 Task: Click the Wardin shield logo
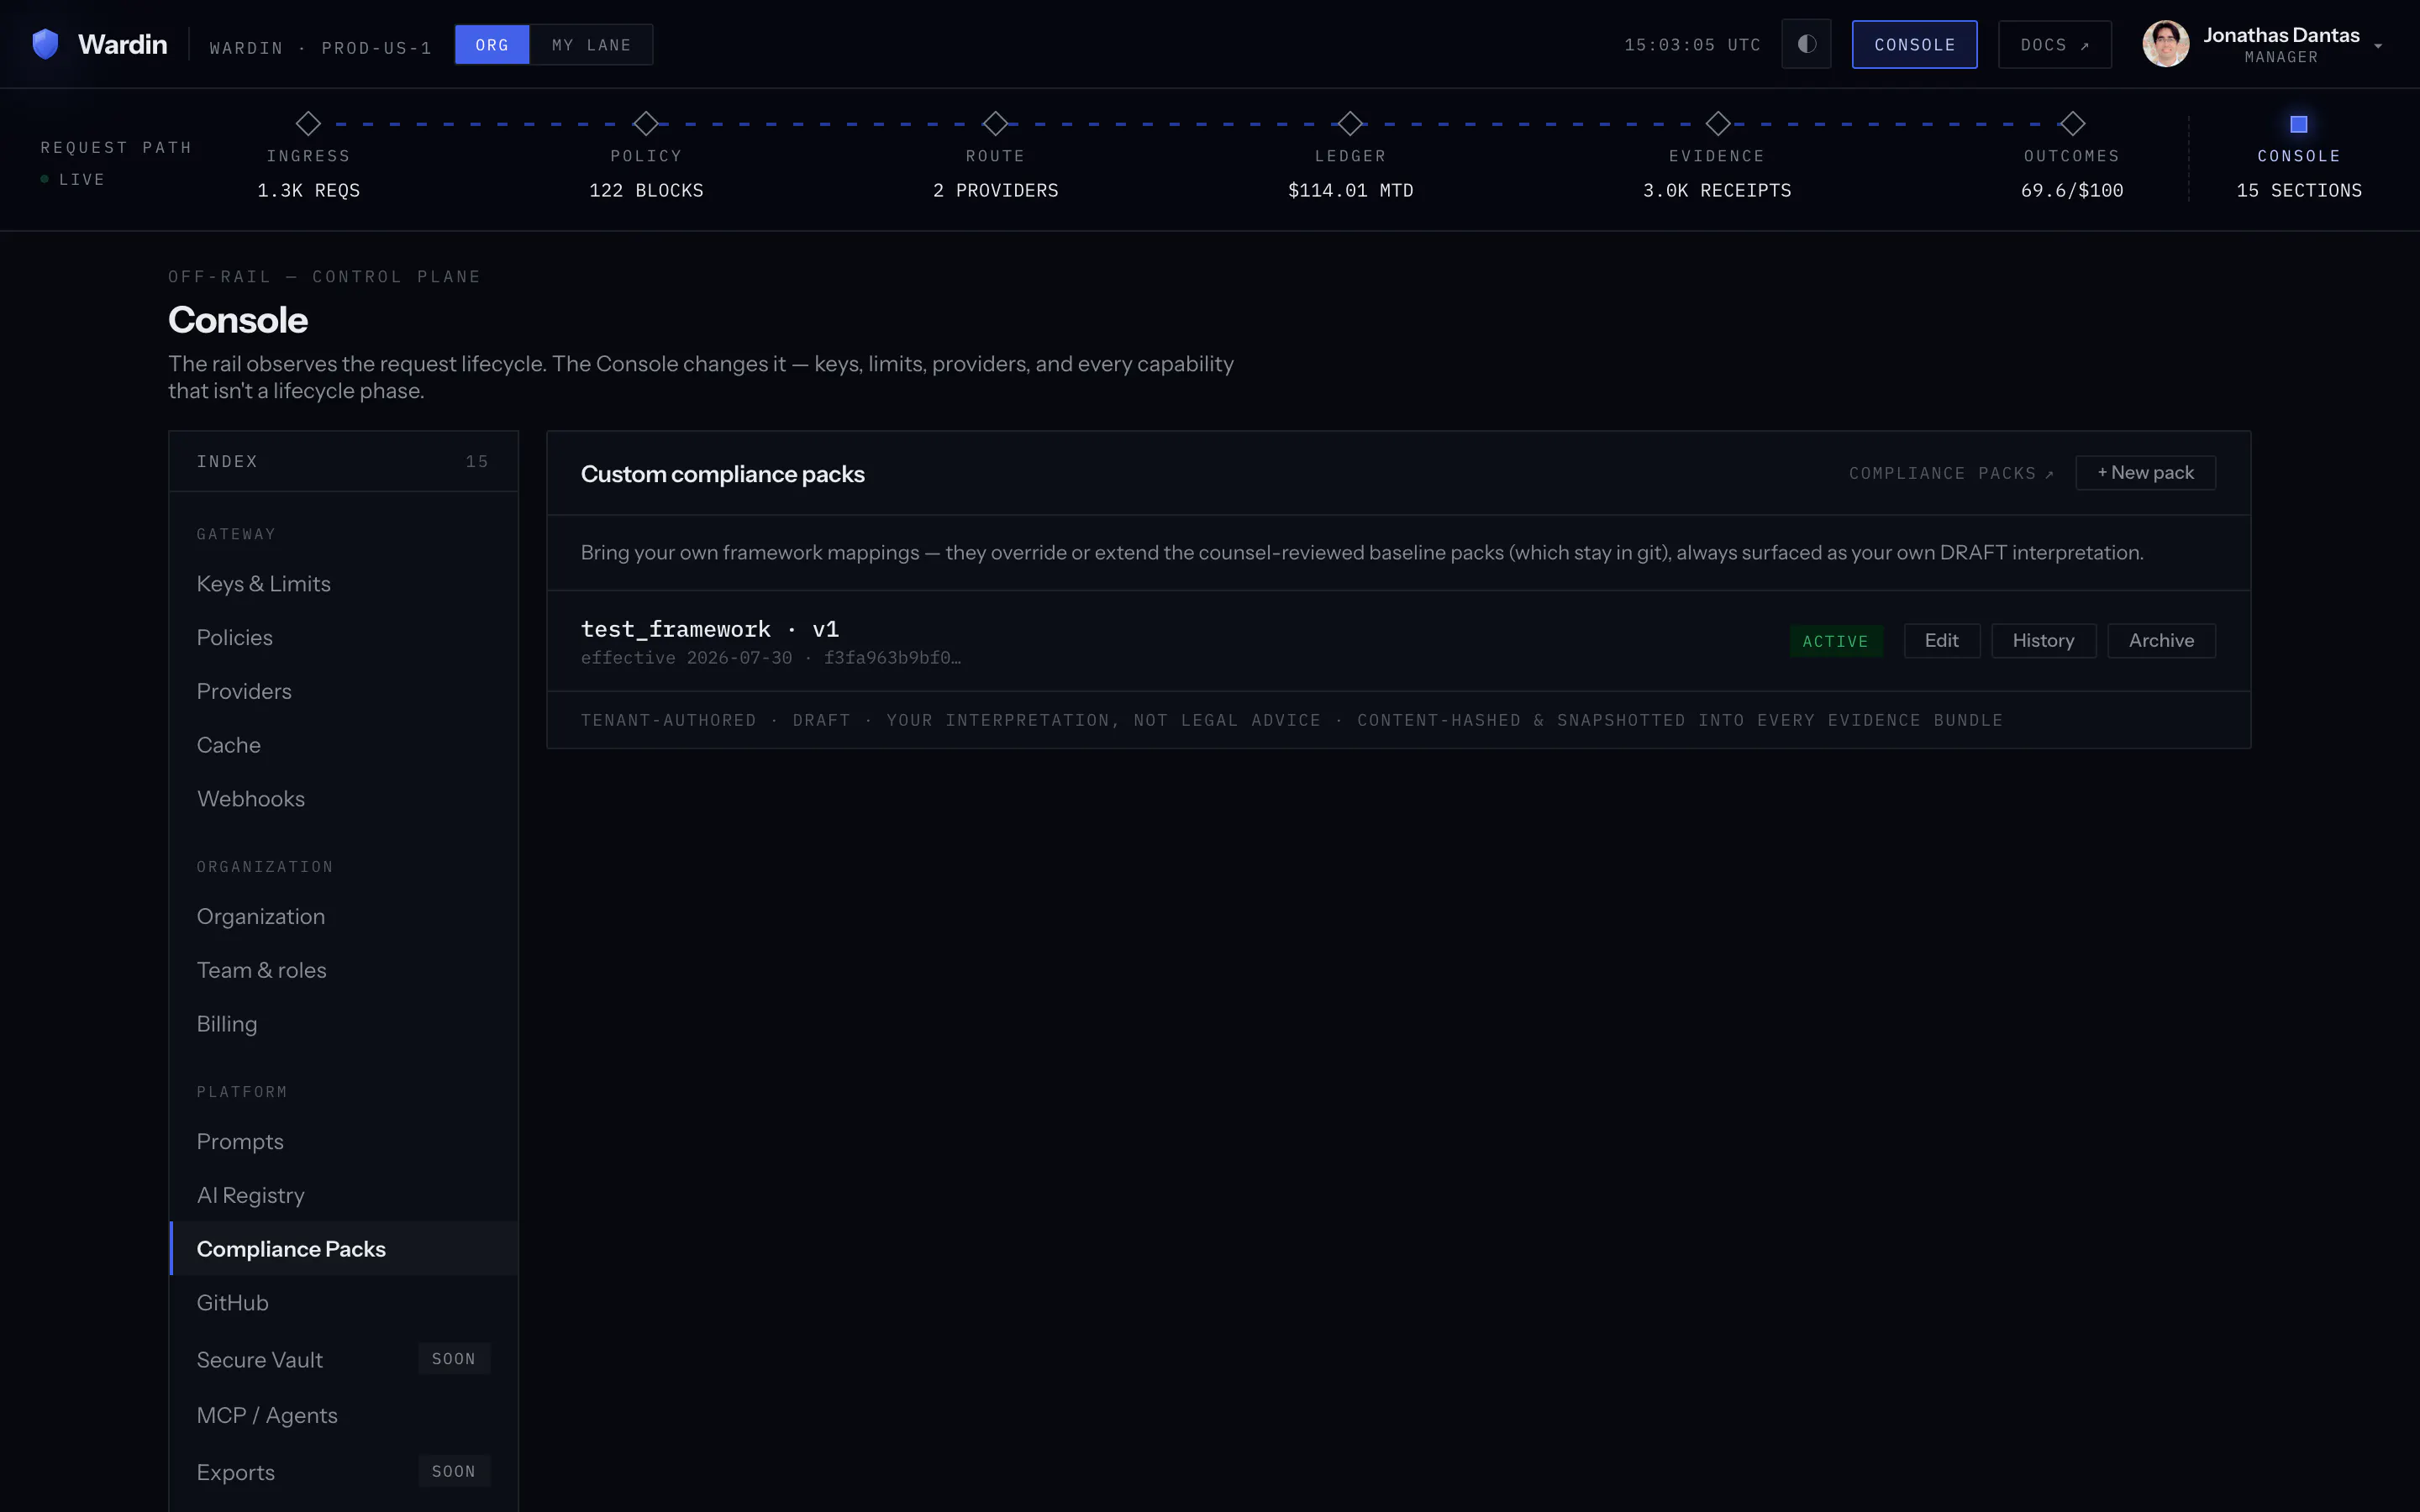[45, 44]
